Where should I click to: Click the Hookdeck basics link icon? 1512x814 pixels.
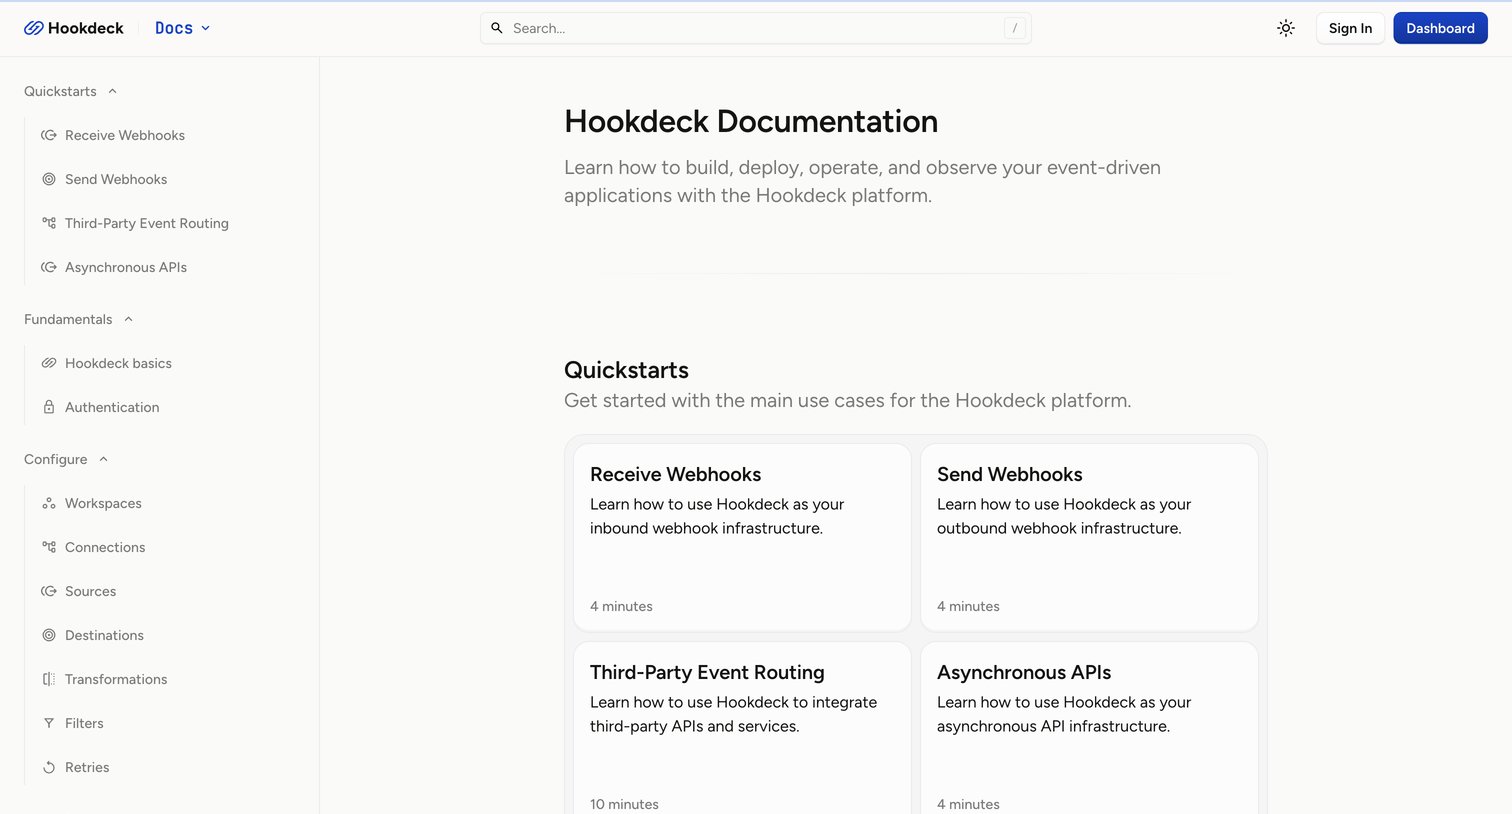point(49,363)
